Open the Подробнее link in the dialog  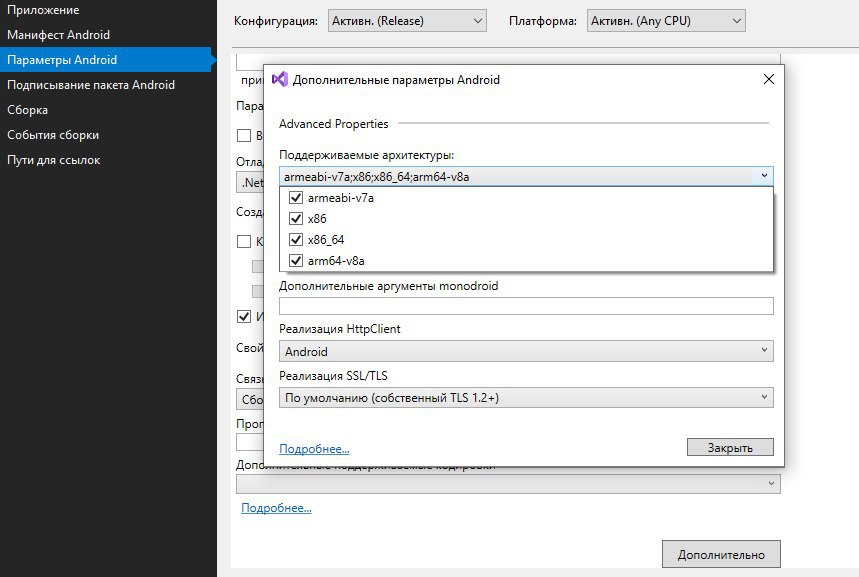click(x=314, y=449)
